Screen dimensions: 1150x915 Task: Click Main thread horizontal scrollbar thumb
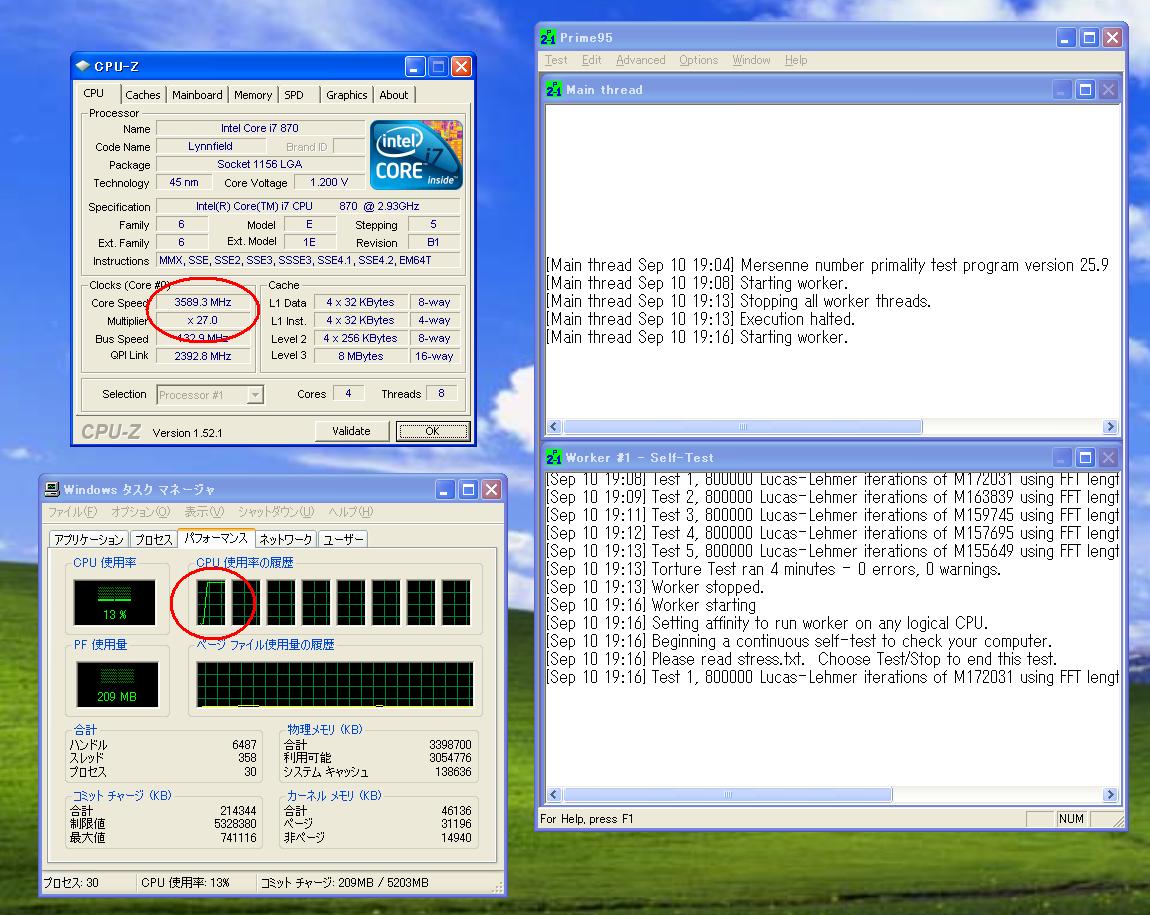click(742, 427)
